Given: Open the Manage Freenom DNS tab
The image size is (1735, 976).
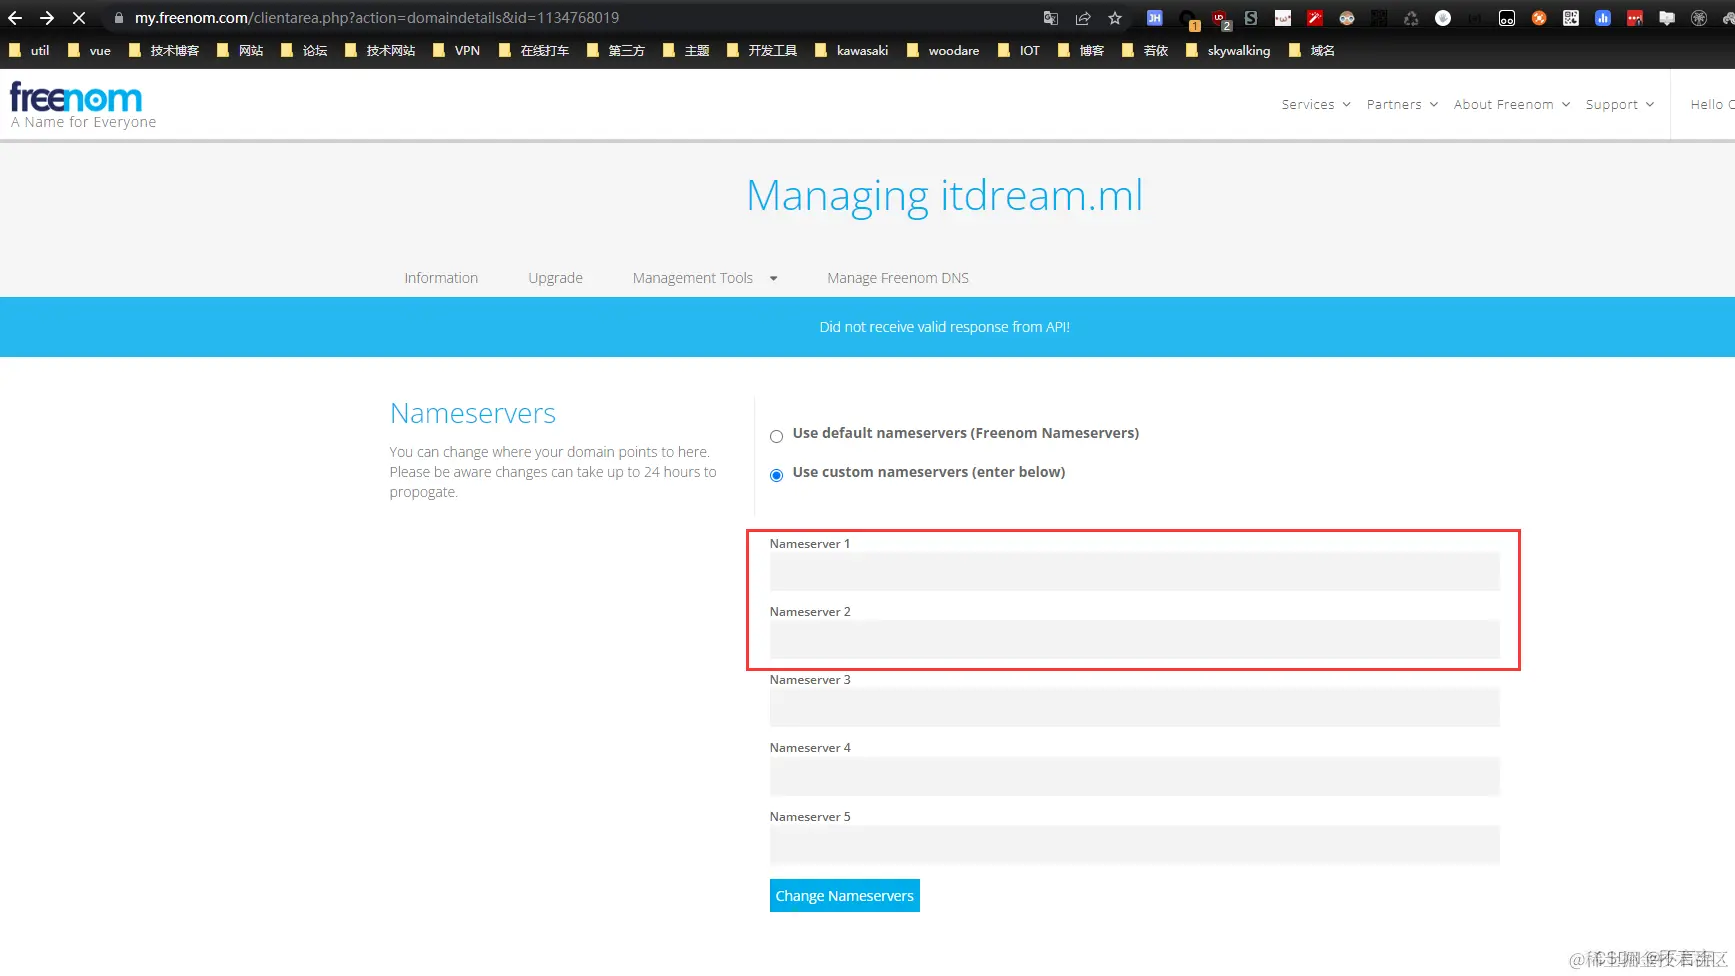Looking at the screenshot, I should (x=898, y=278).
